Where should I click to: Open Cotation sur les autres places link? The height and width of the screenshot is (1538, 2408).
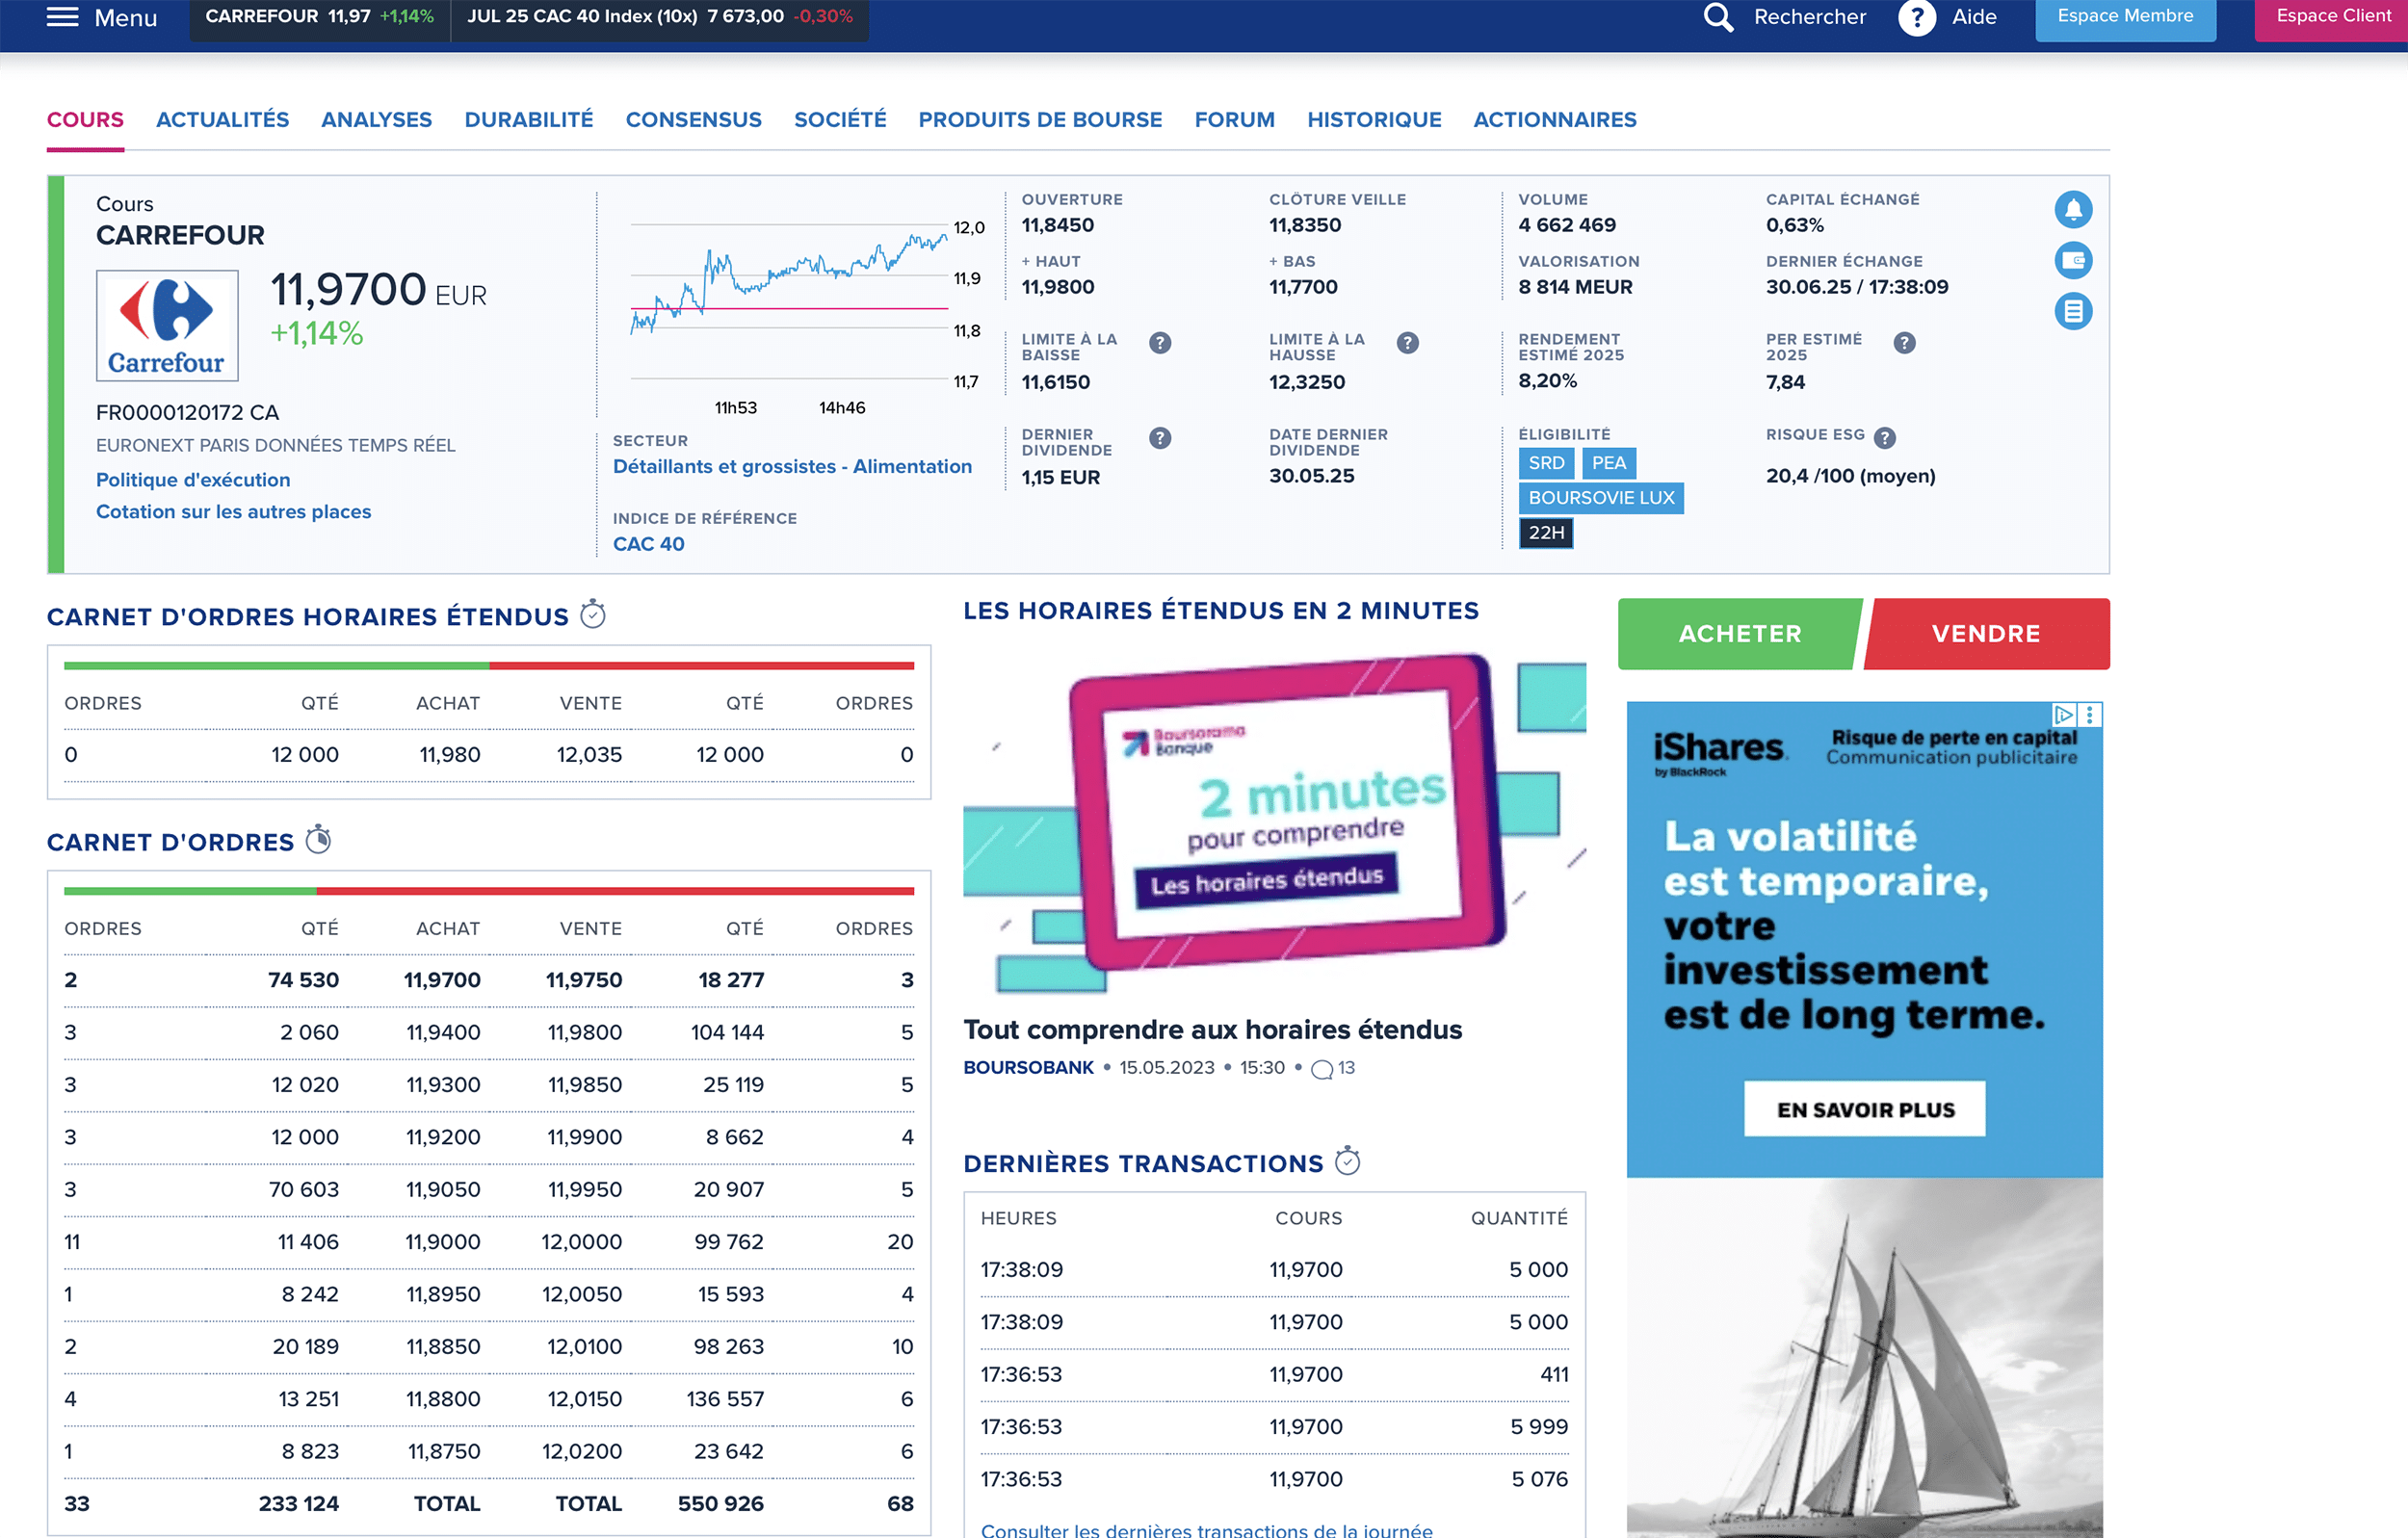233,511
